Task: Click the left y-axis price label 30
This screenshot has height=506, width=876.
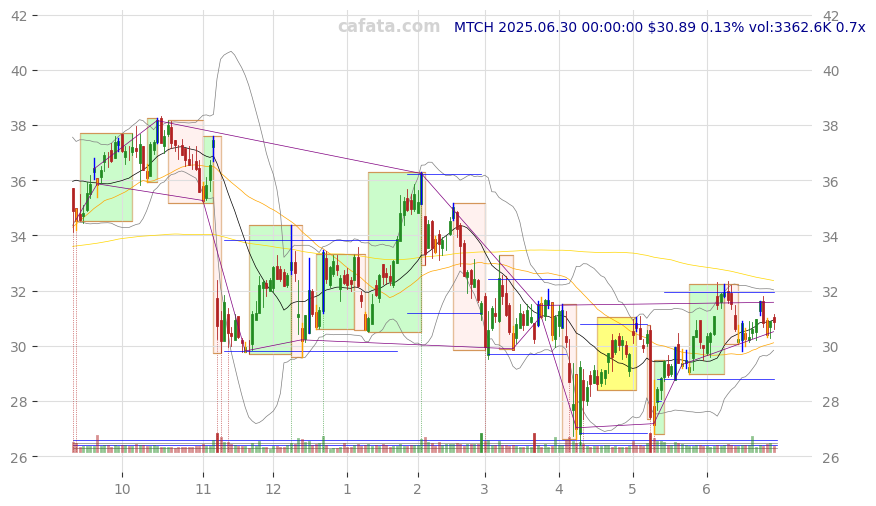Action: coord(19,347)
